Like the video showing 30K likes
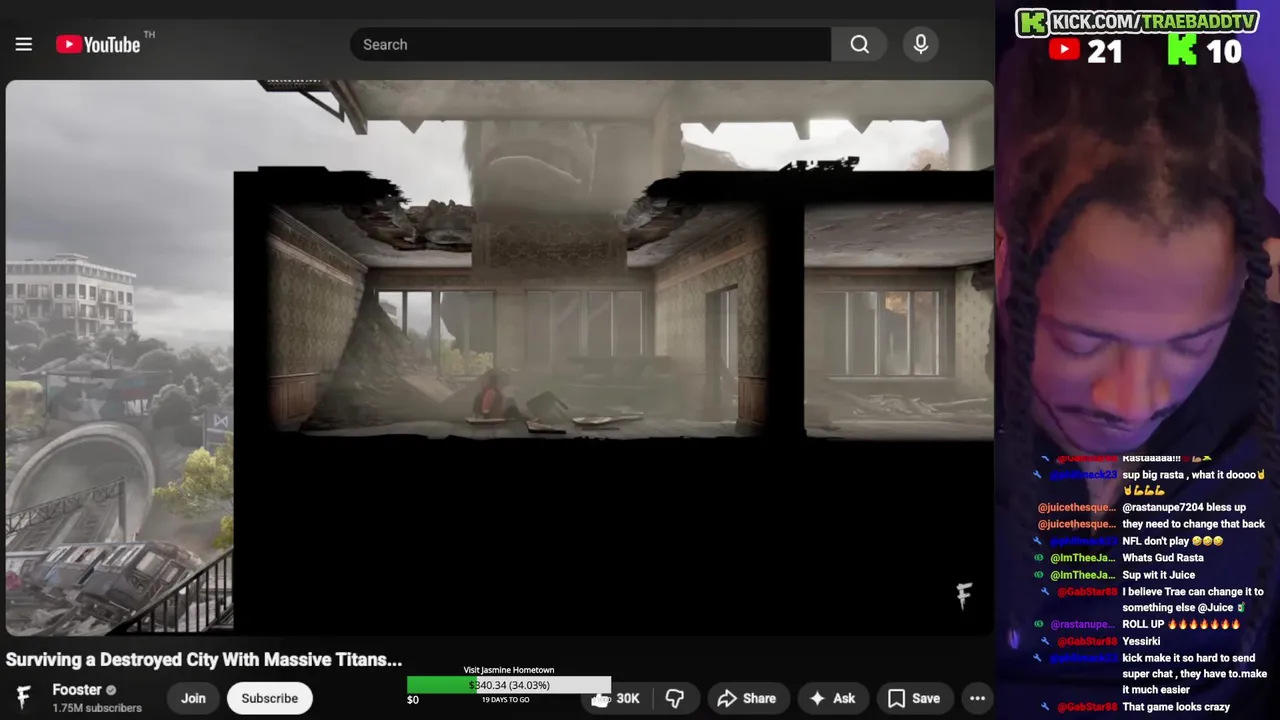The height and width of the screenshot is (720, 1280). tap(616, 698)
